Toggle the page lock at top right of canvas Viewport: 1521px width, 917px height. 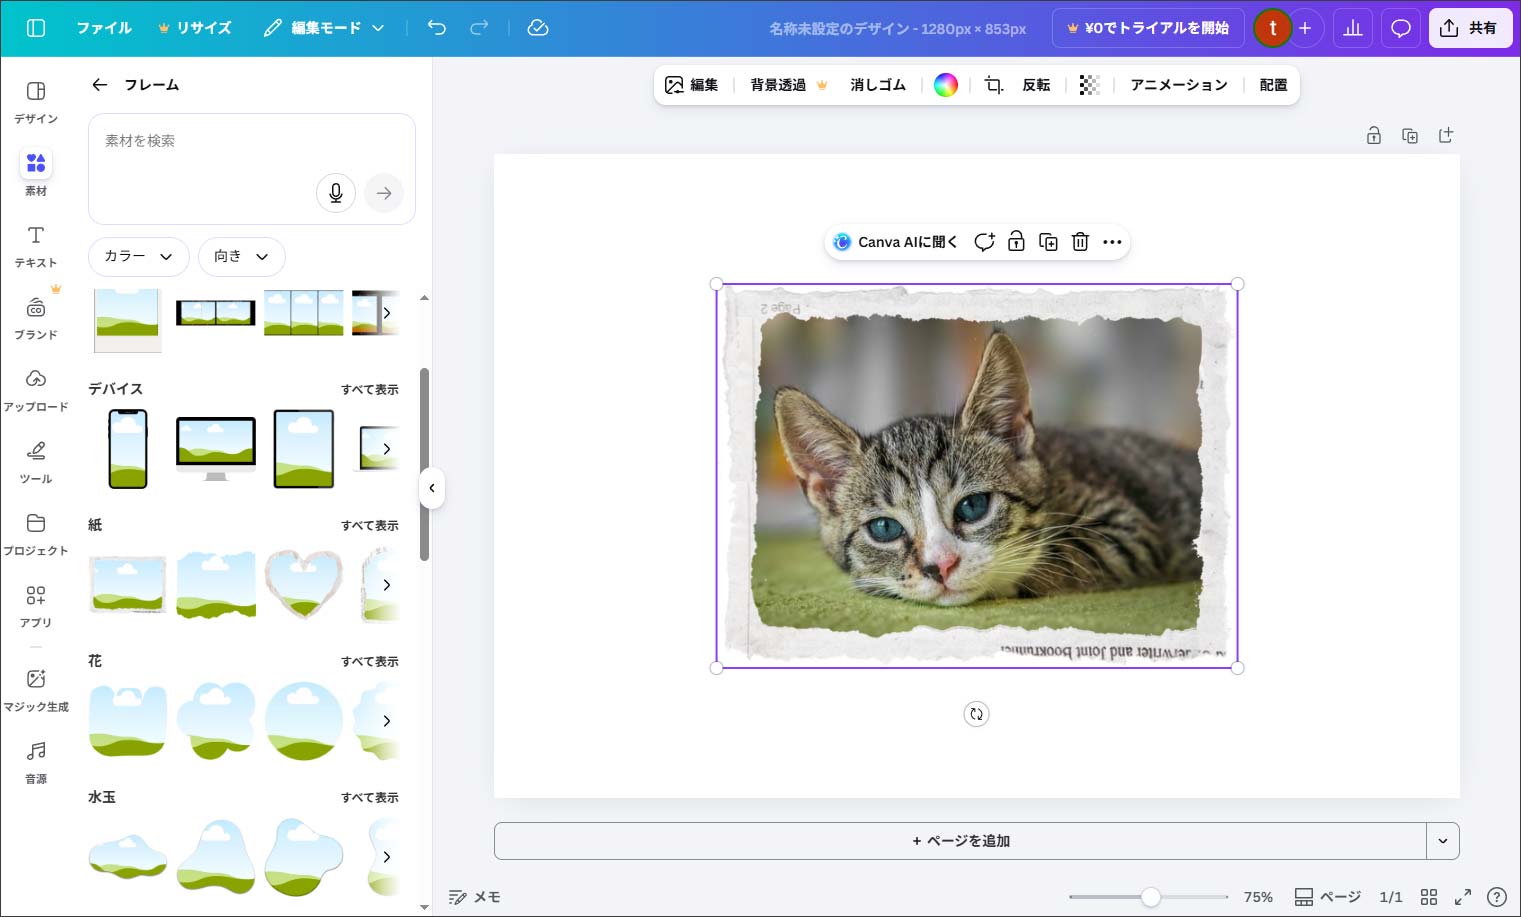[1374, 135]
